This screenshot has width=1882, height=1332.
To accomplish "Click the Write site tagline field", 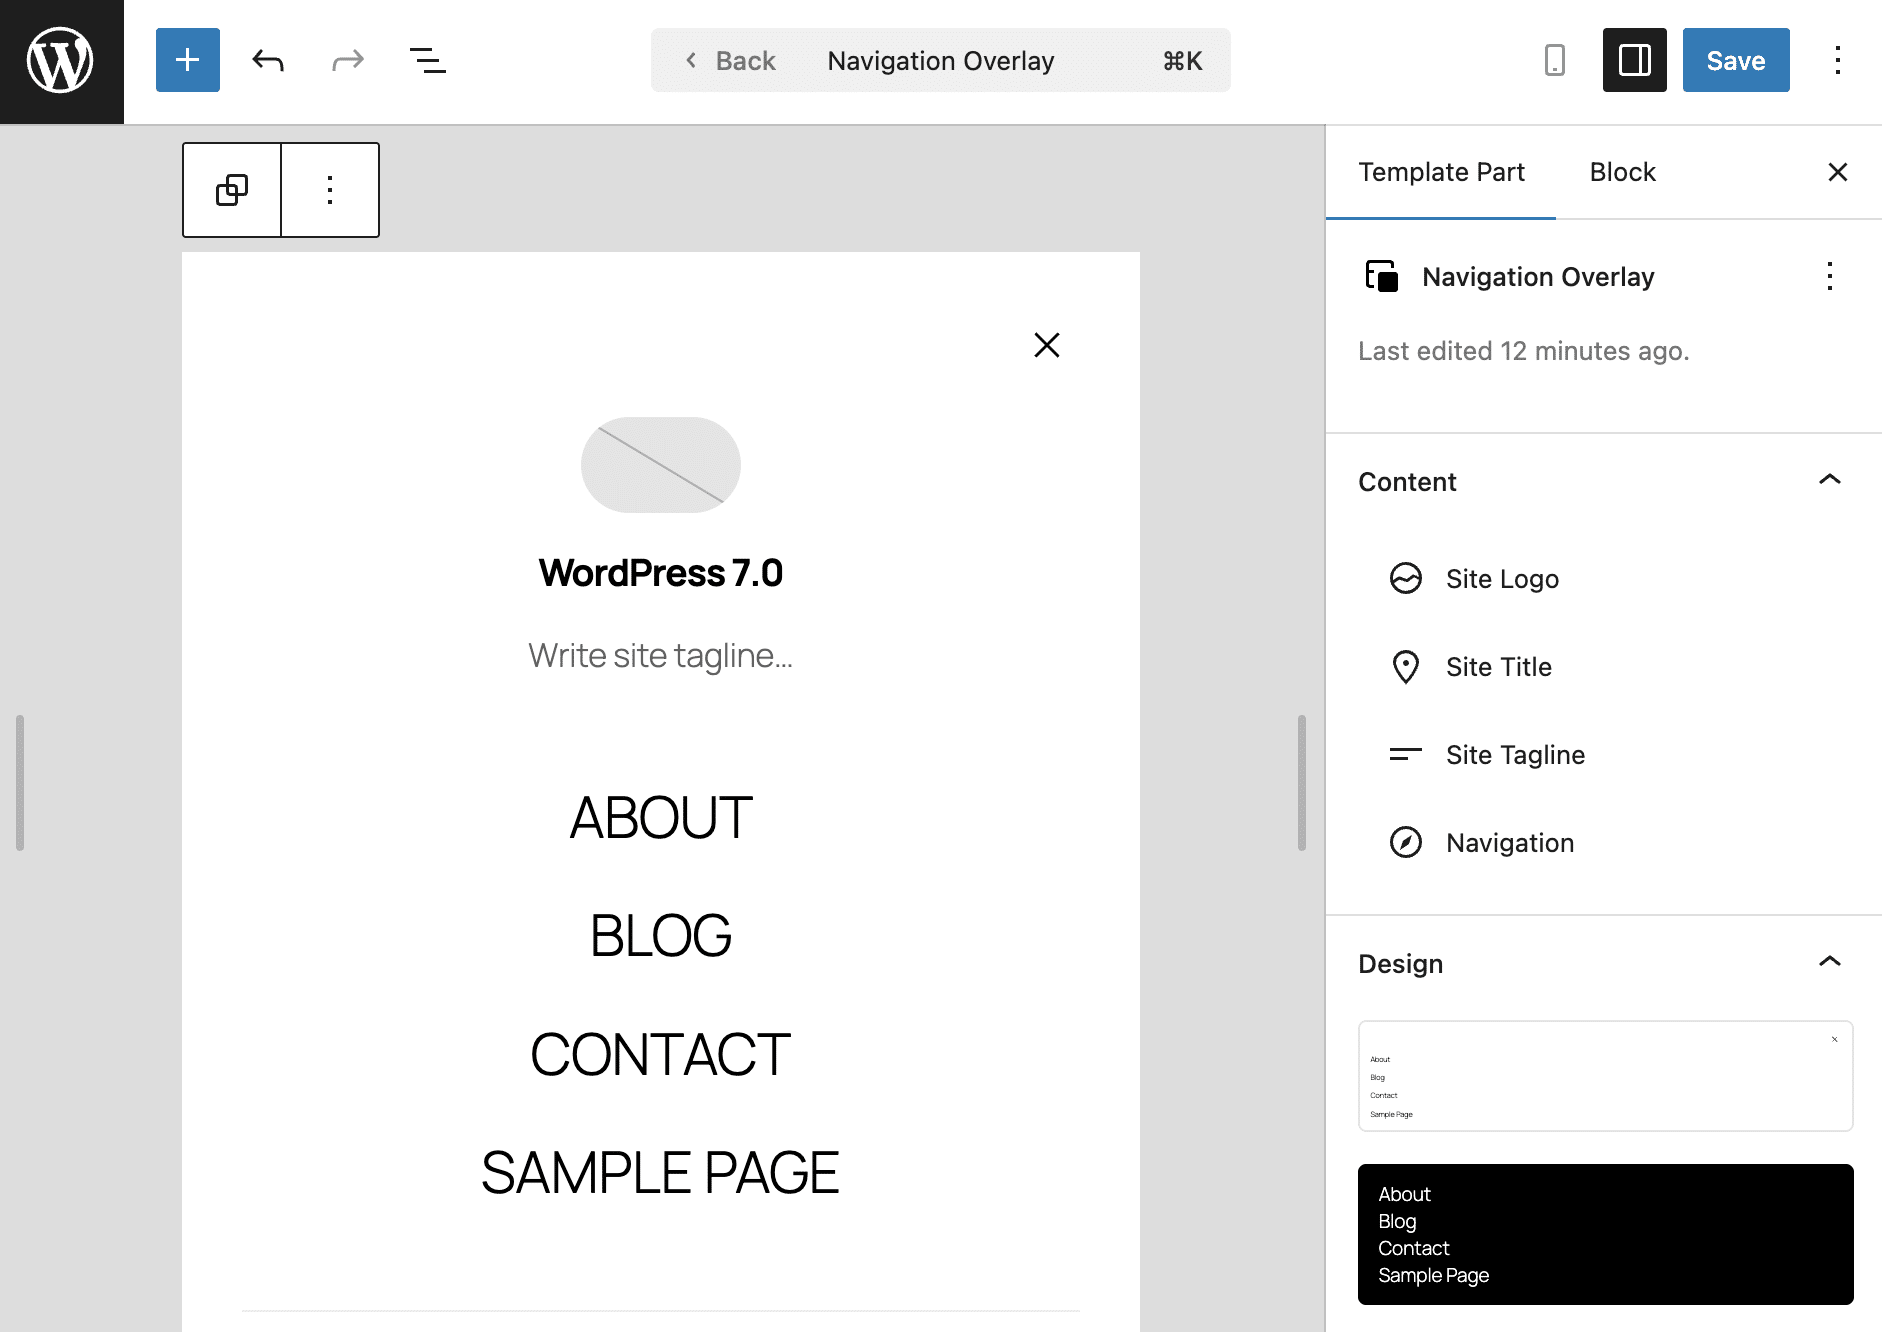I will coord(660,655).
